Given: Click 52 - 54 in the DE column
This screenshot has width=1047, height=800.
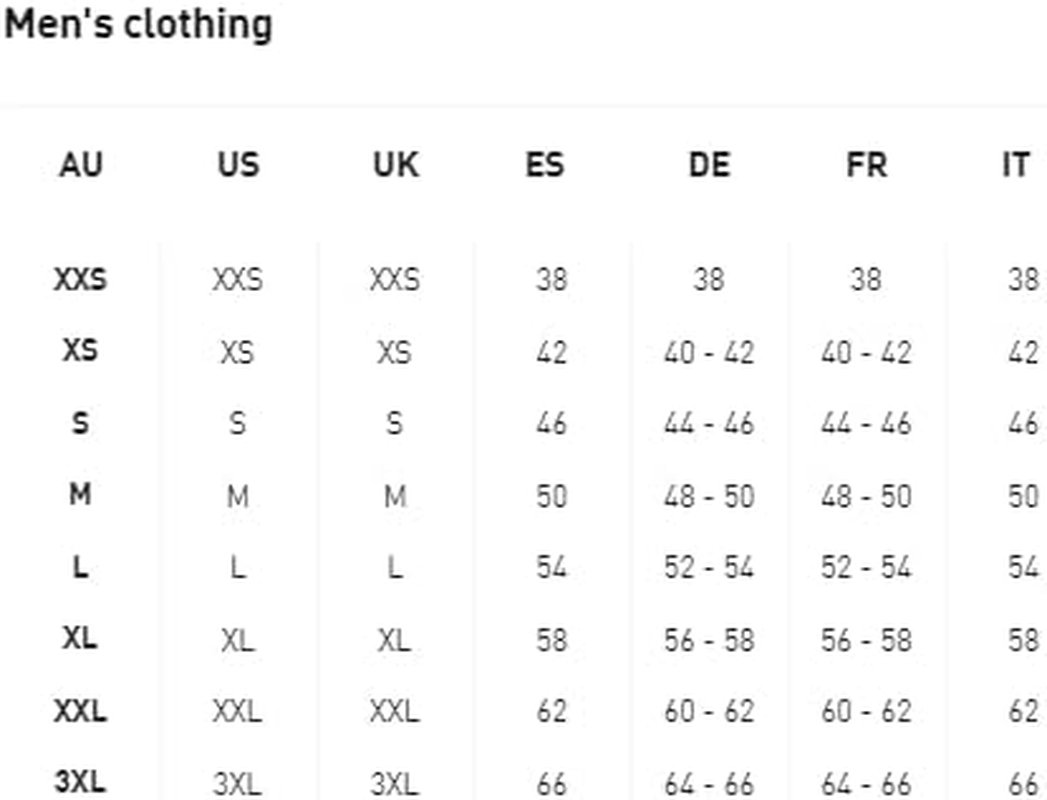Looking at the screenshot, I should (x=709, y=568).
